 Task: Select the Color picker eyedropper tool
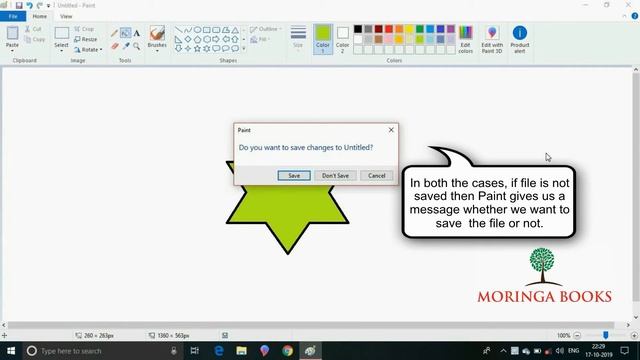point(126,46)
